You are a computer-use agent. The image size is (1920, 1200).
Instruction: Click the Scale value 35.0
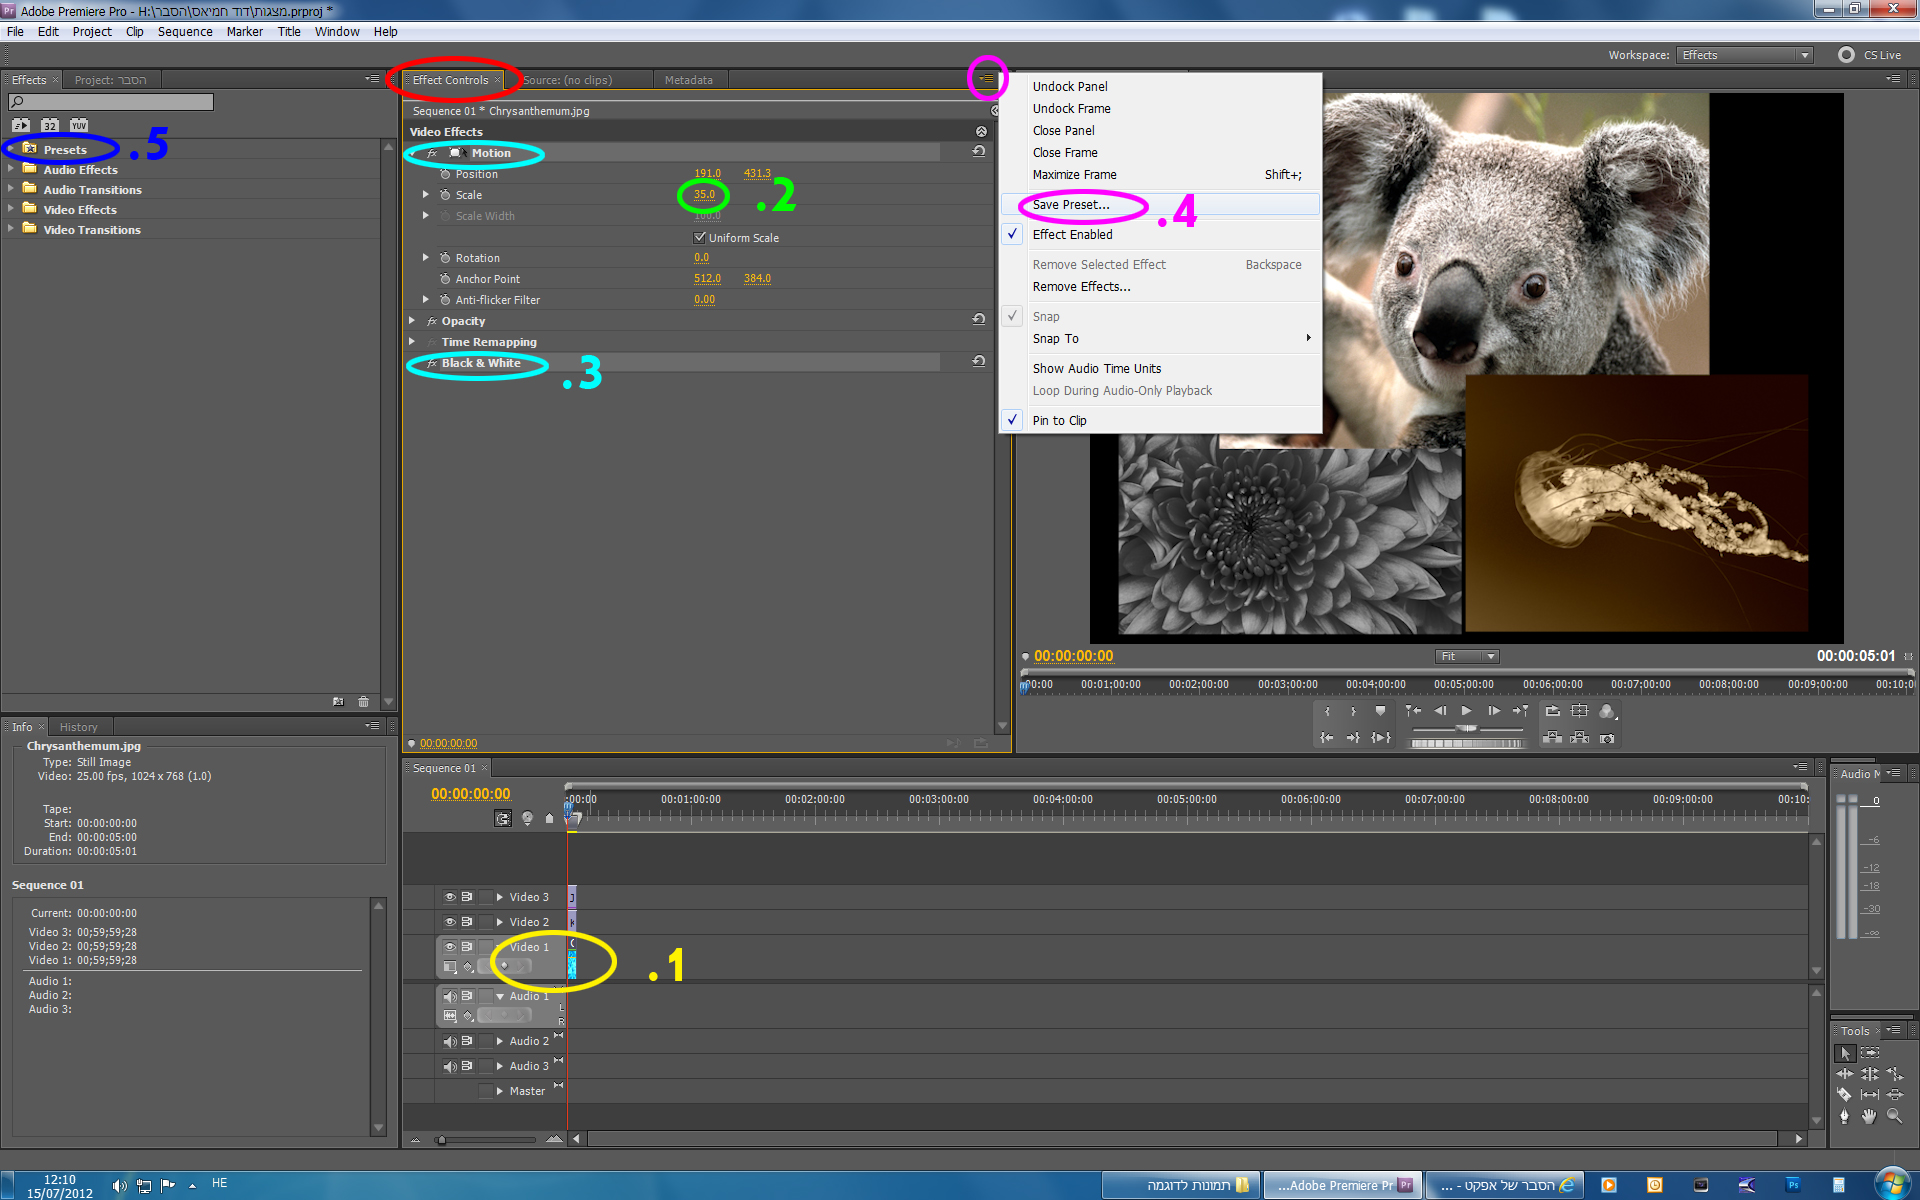(x=704, y=195)
